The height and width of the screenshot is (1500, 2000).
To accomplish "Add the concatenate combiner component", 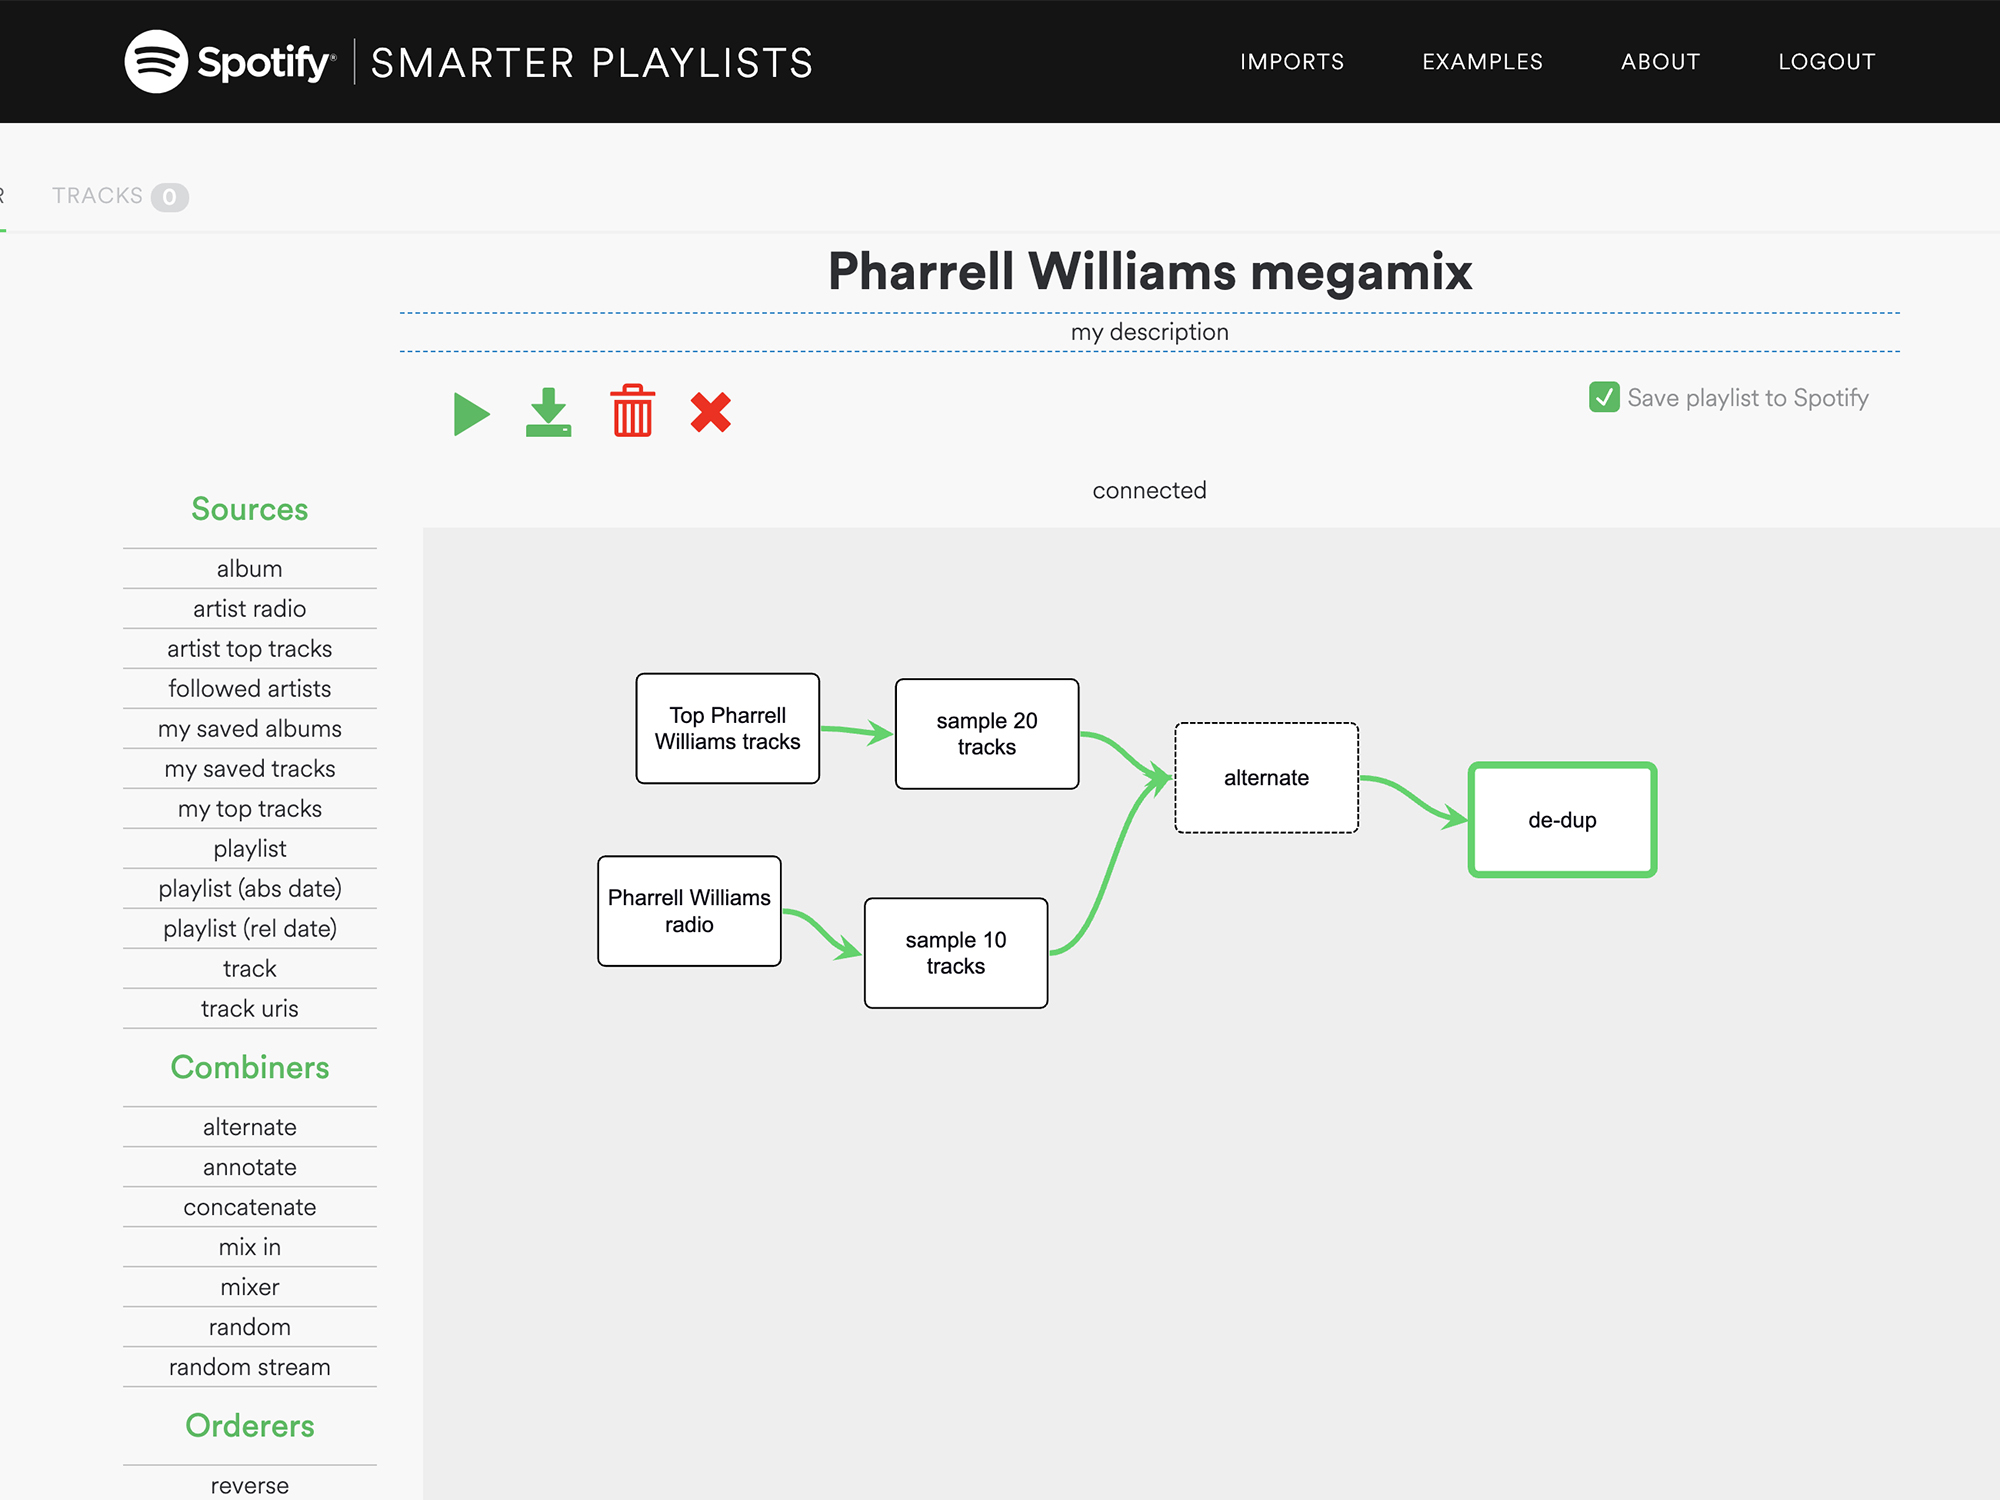I will 250,1207.
